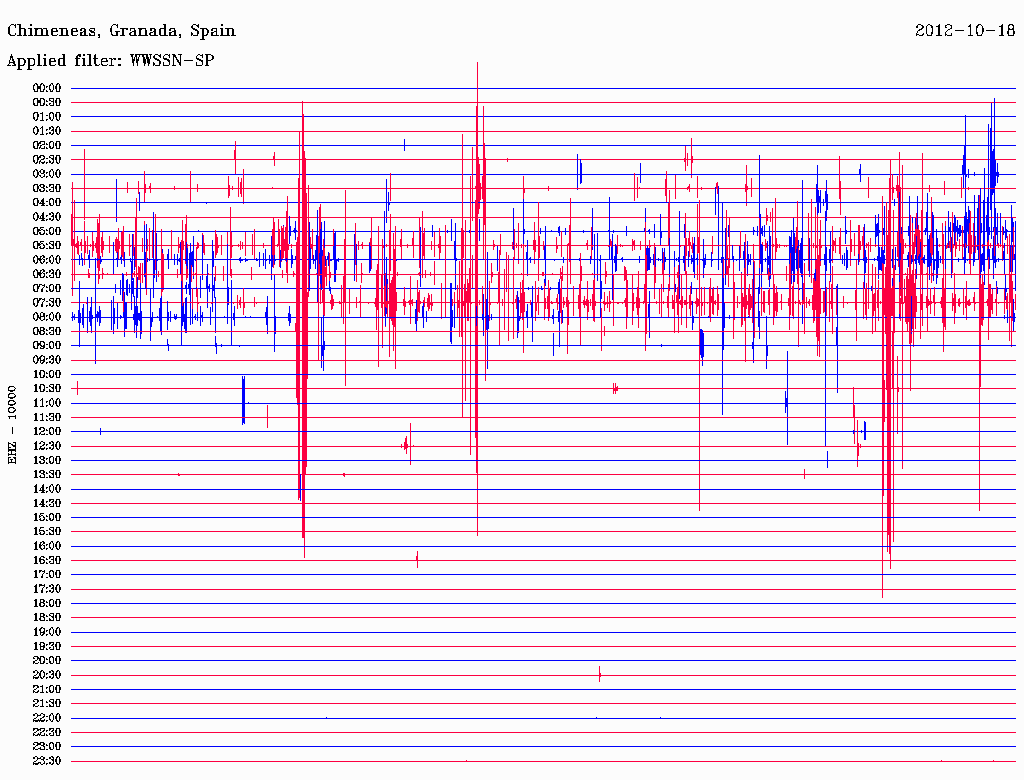Select the 02:30 time label
Image resolution: width=1024 pixels, height=780 pixels.
pyautogui.click(x=46, y=160)
